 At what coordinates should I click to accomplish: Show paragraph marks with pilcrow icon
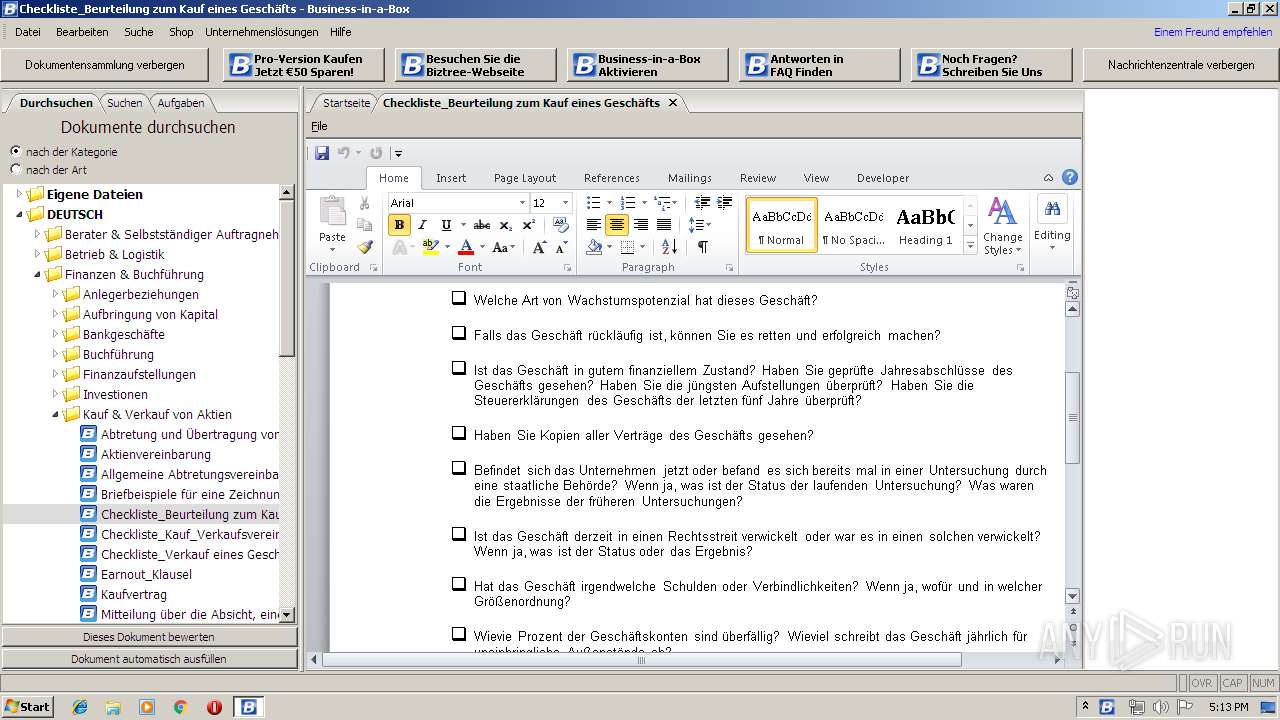click(702, 247)
